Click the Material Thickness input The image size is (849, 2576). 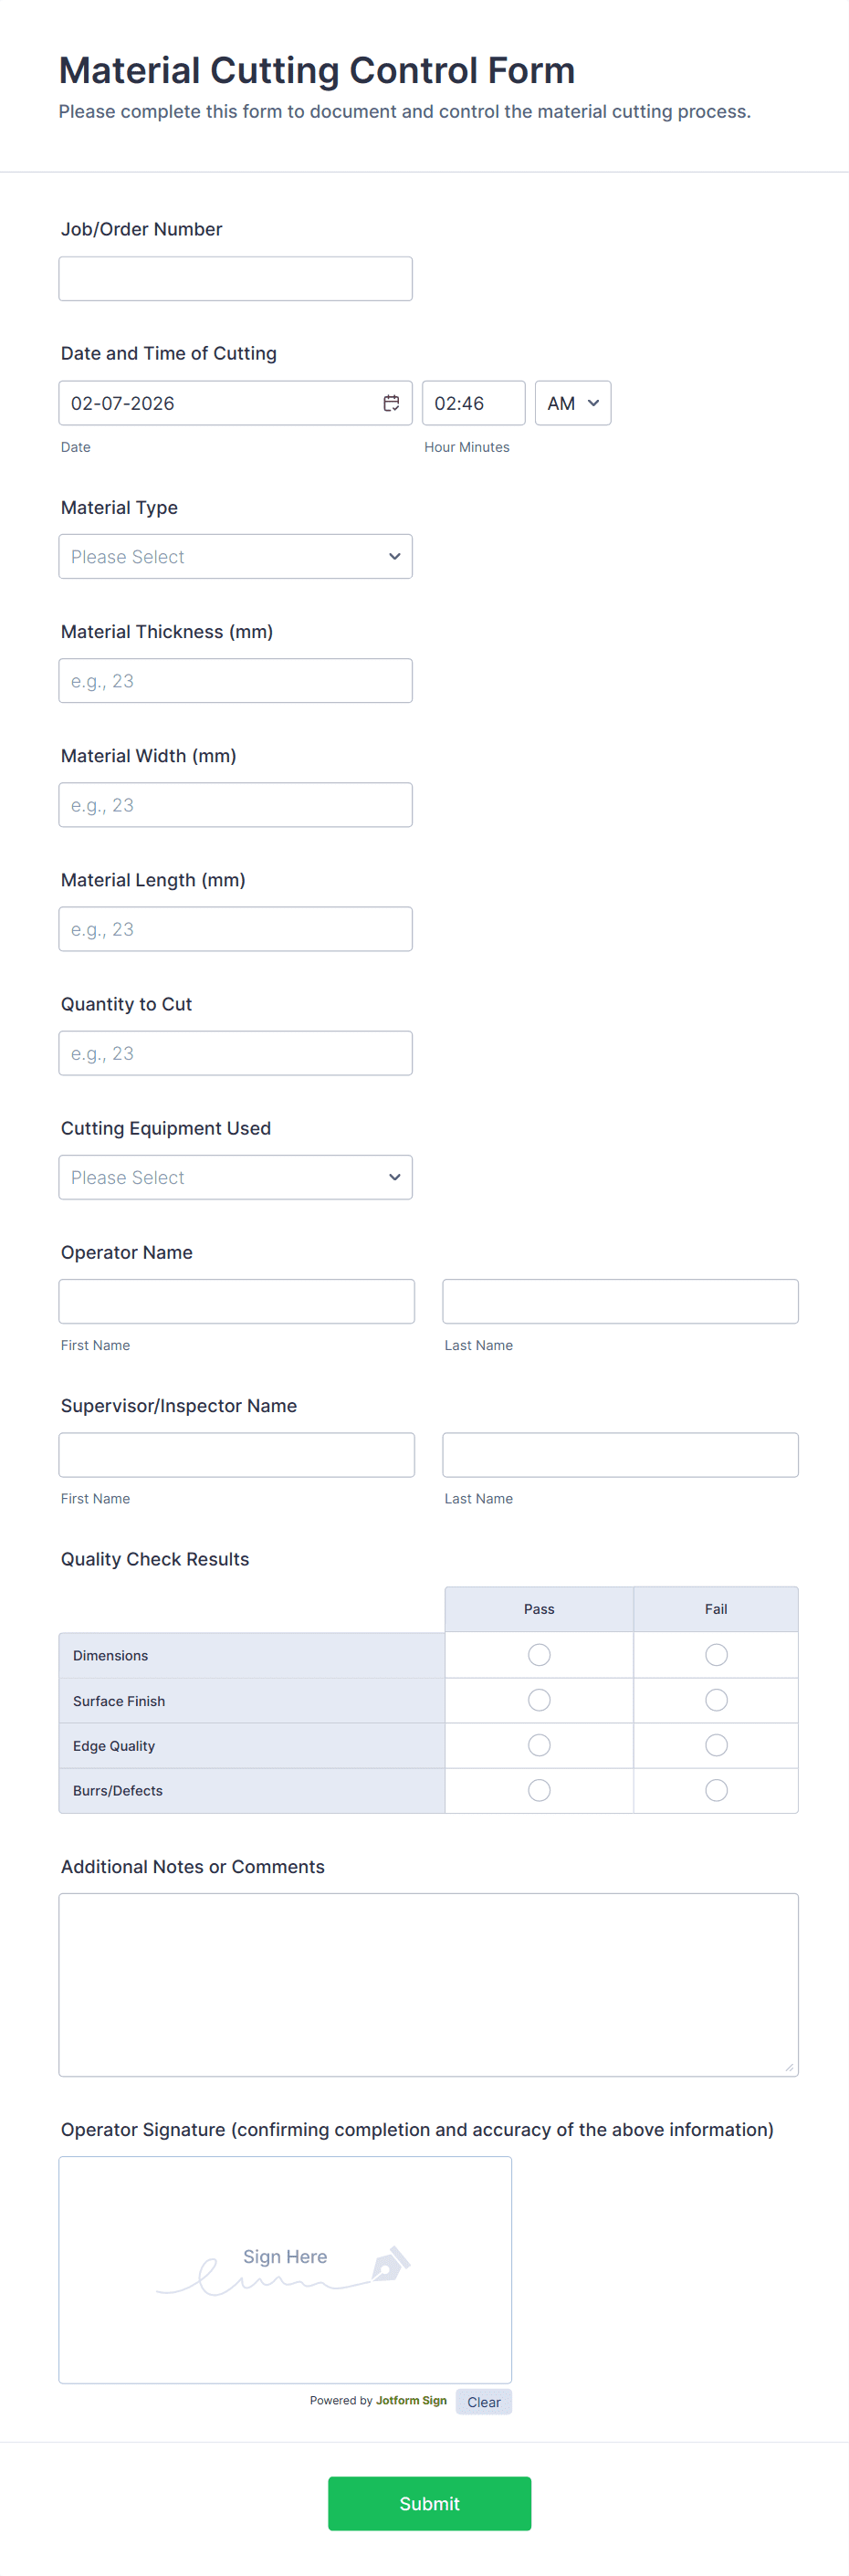coord(235,681)
